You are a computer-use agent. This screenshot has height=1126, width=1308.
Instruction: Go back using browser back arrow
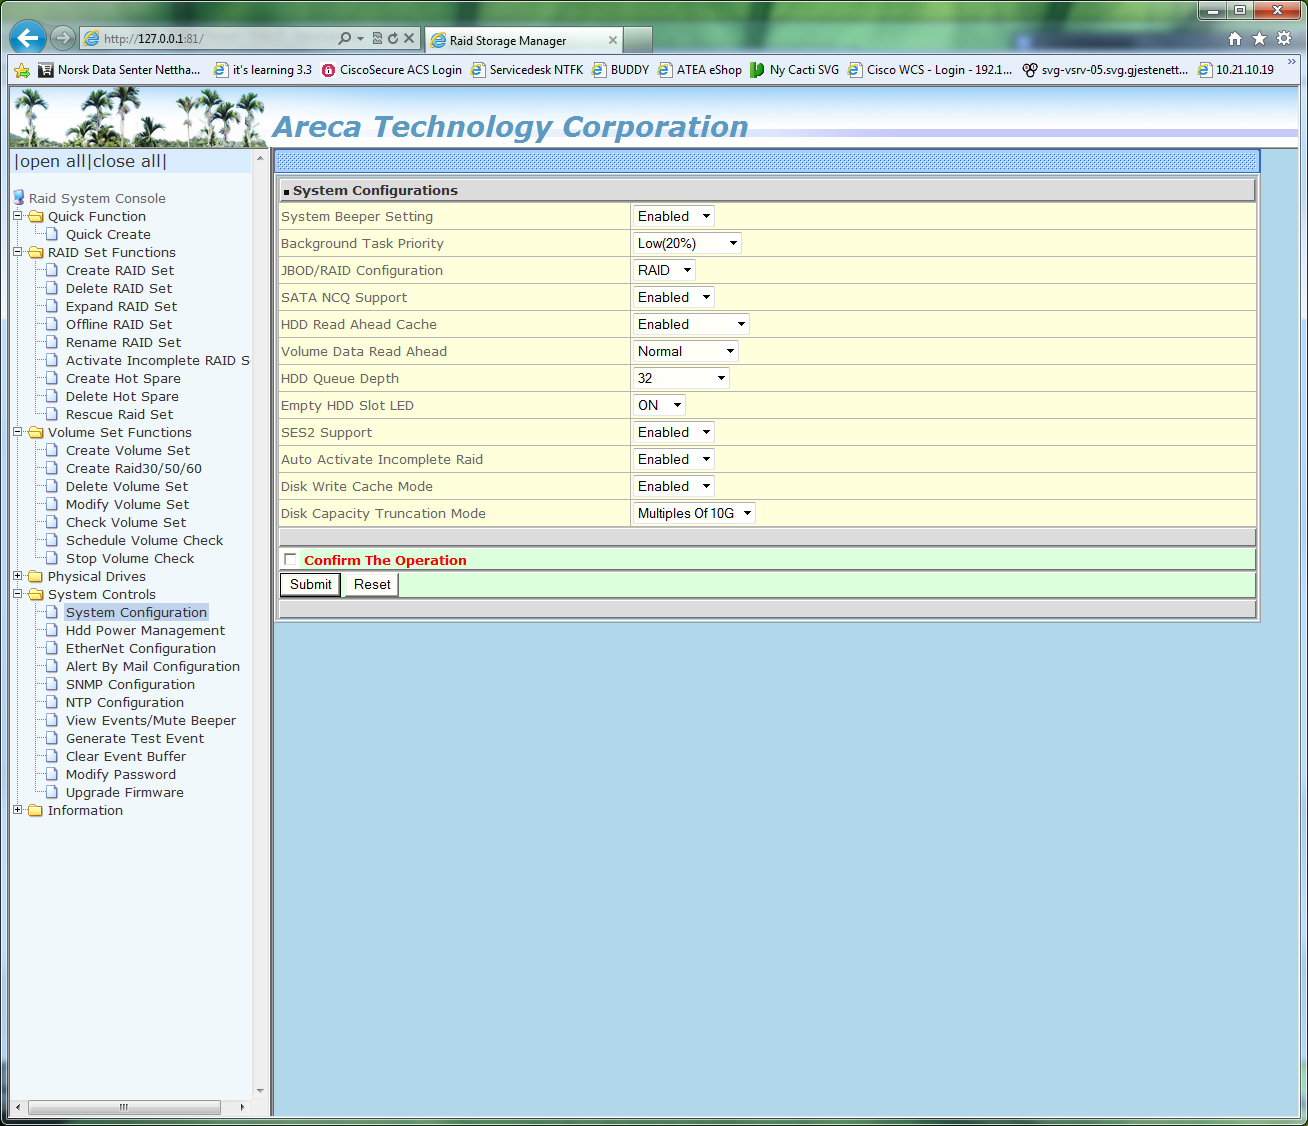tap(28, 38)
